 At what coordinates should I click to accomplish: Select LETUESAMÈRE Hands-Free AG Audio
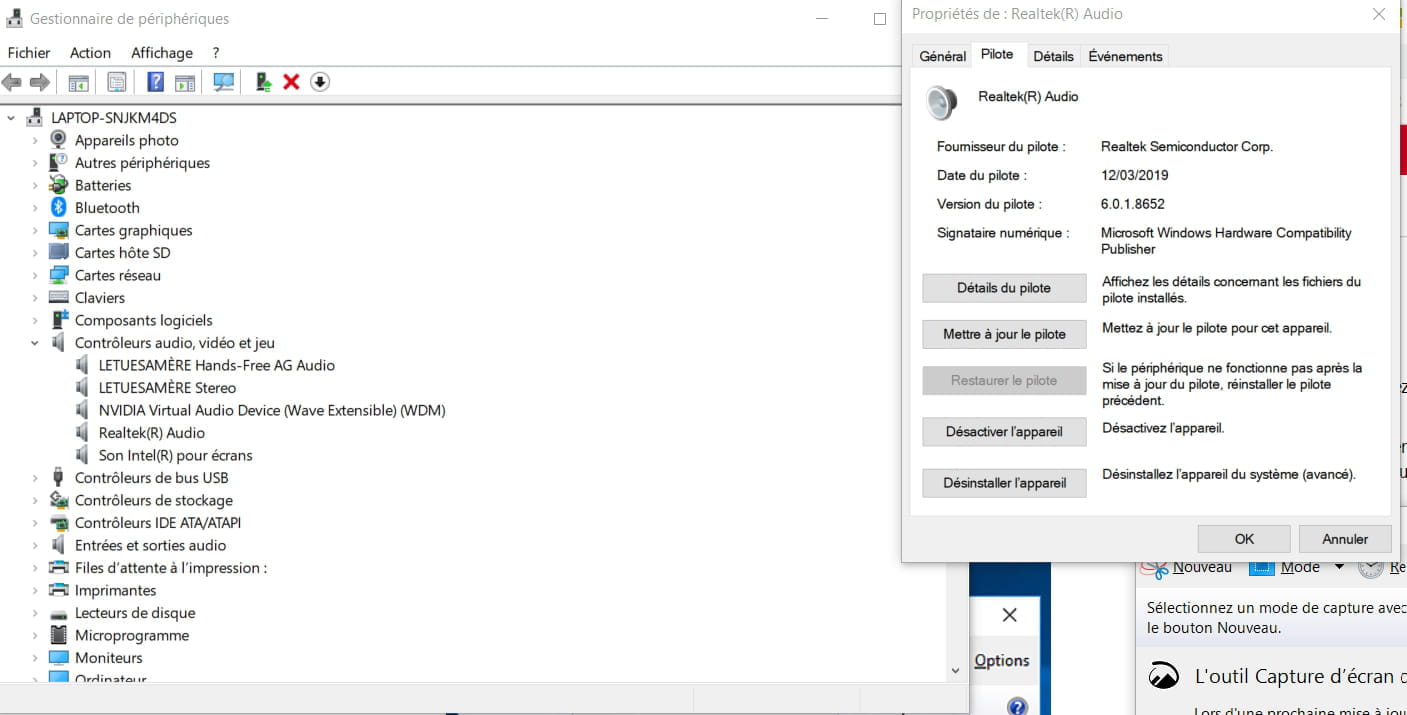pyautogui.click(x=217, y=365)
